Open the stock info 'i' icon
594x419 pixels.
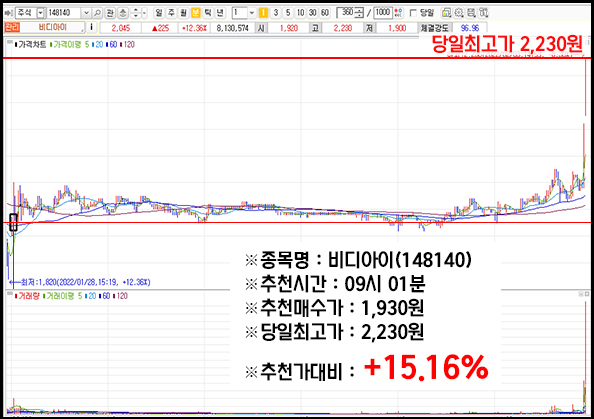tap(91, 27)
